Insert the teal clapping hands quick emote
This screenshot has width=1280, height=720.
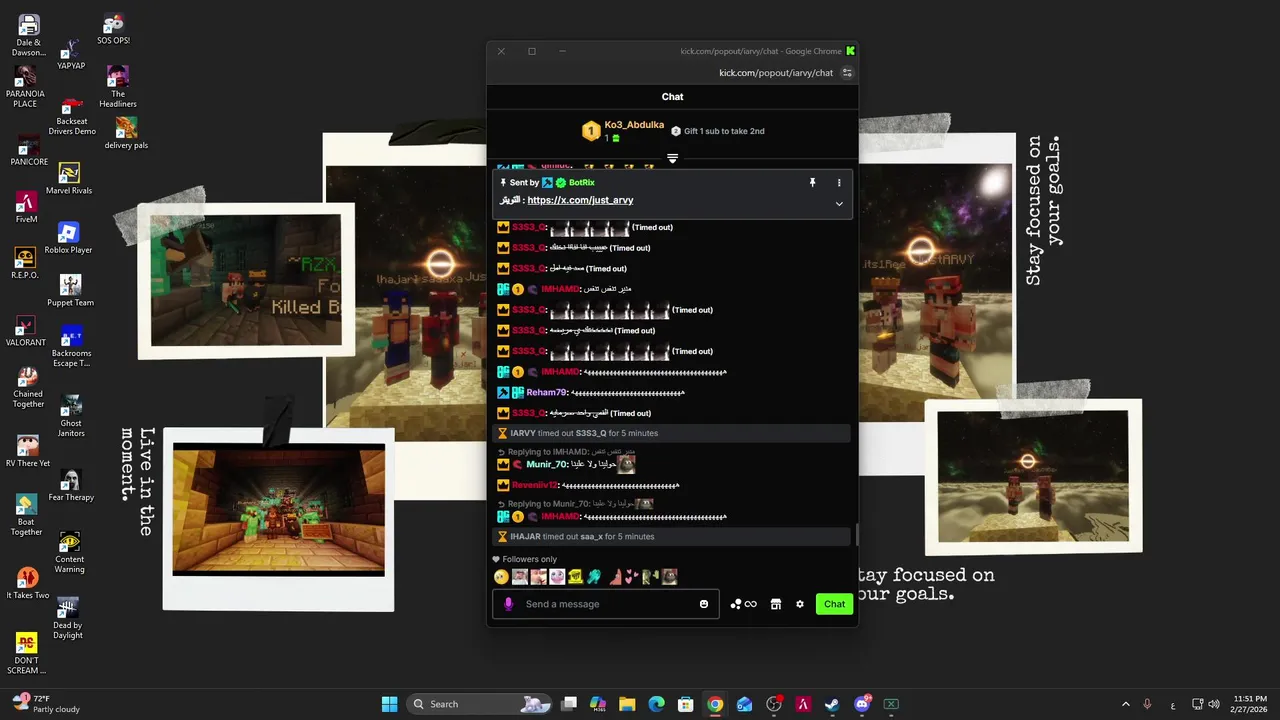point(594,577)
